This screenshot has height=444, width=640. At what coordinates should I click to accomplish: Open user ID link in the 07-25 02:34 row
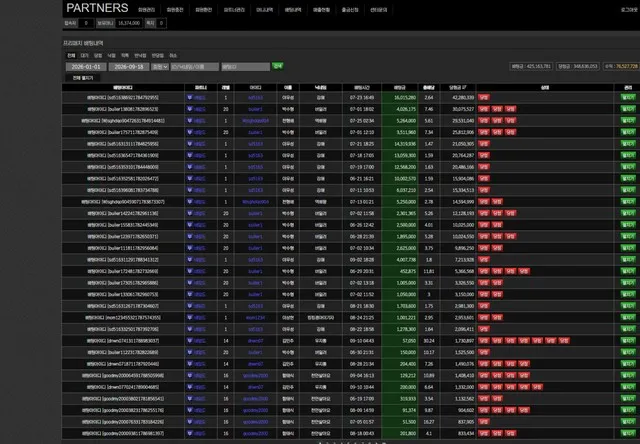(256, 120)
